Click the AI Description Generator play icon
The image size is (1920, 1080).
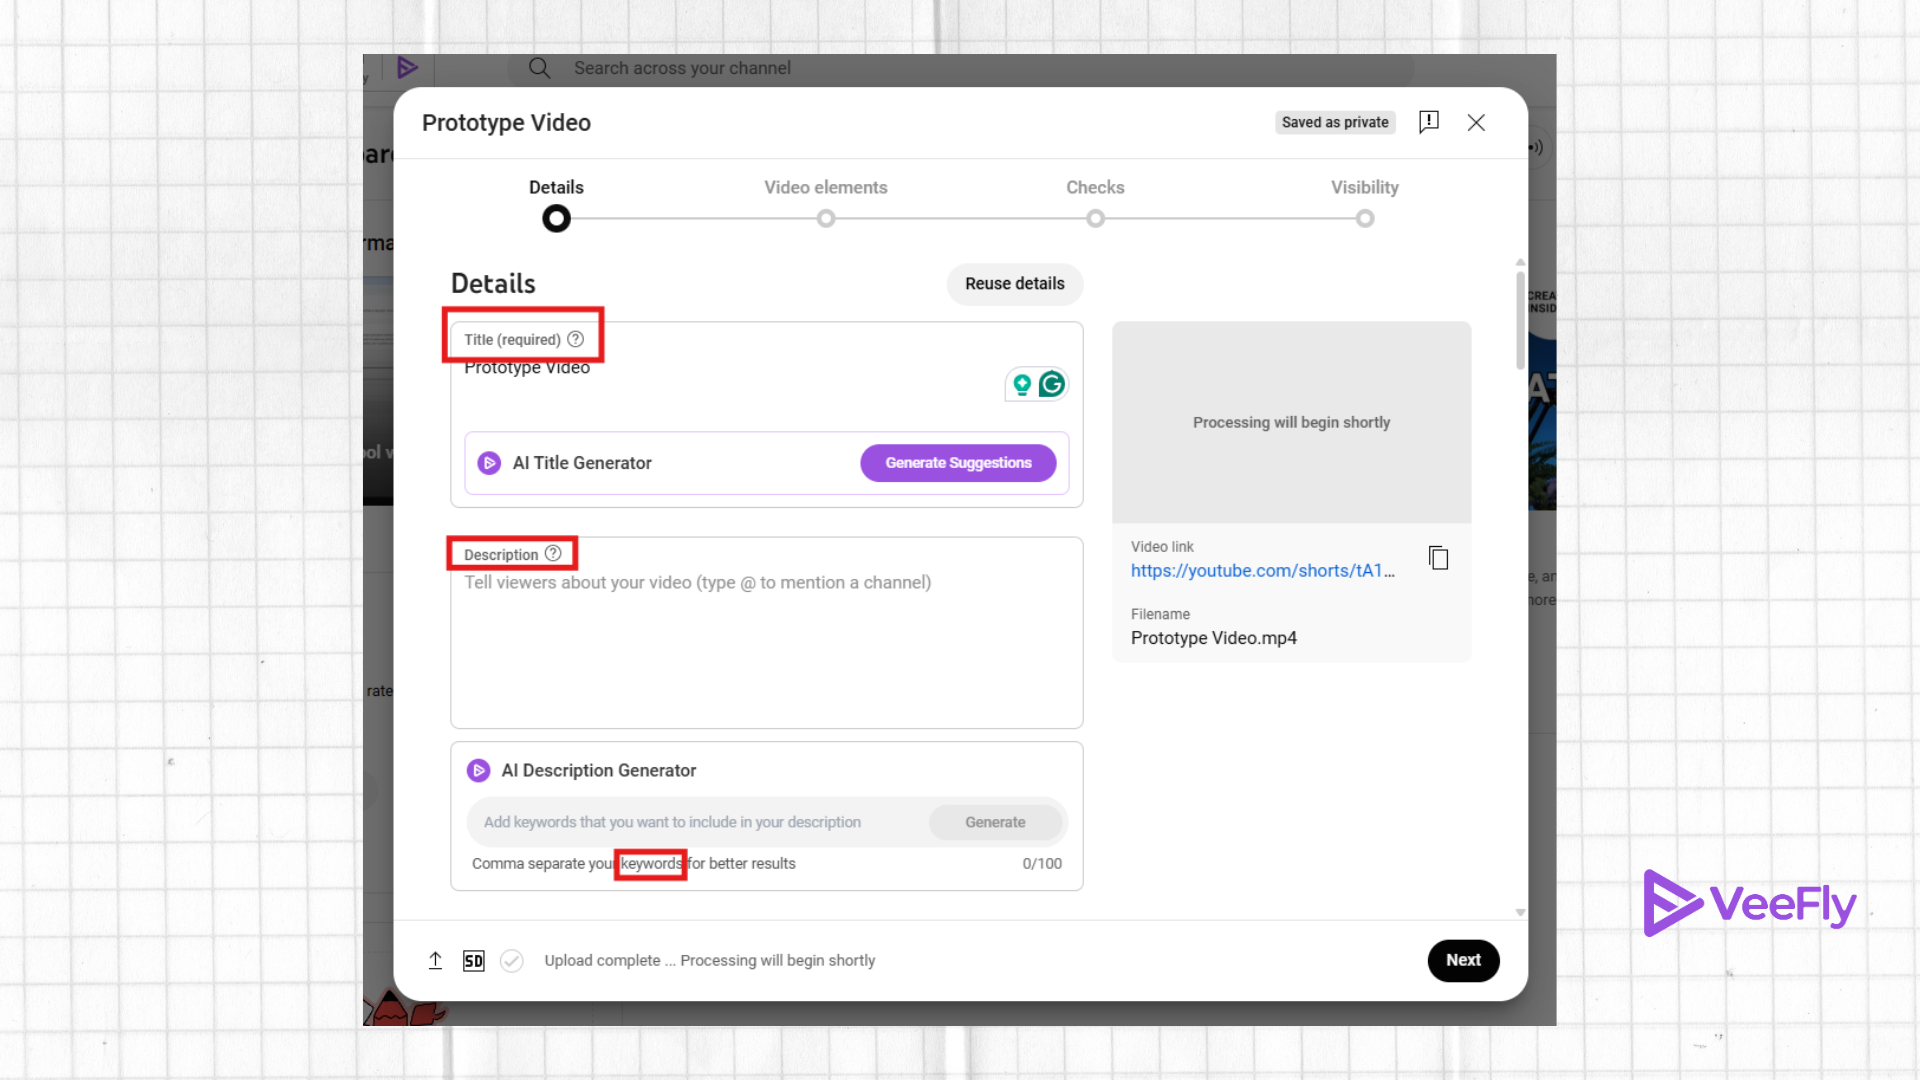[478, 770]
